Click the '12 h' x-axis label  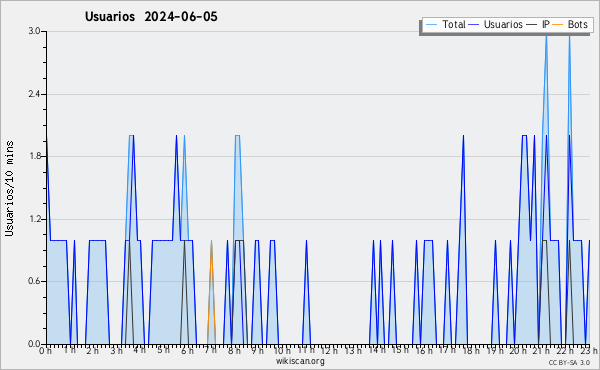point(329,350)
